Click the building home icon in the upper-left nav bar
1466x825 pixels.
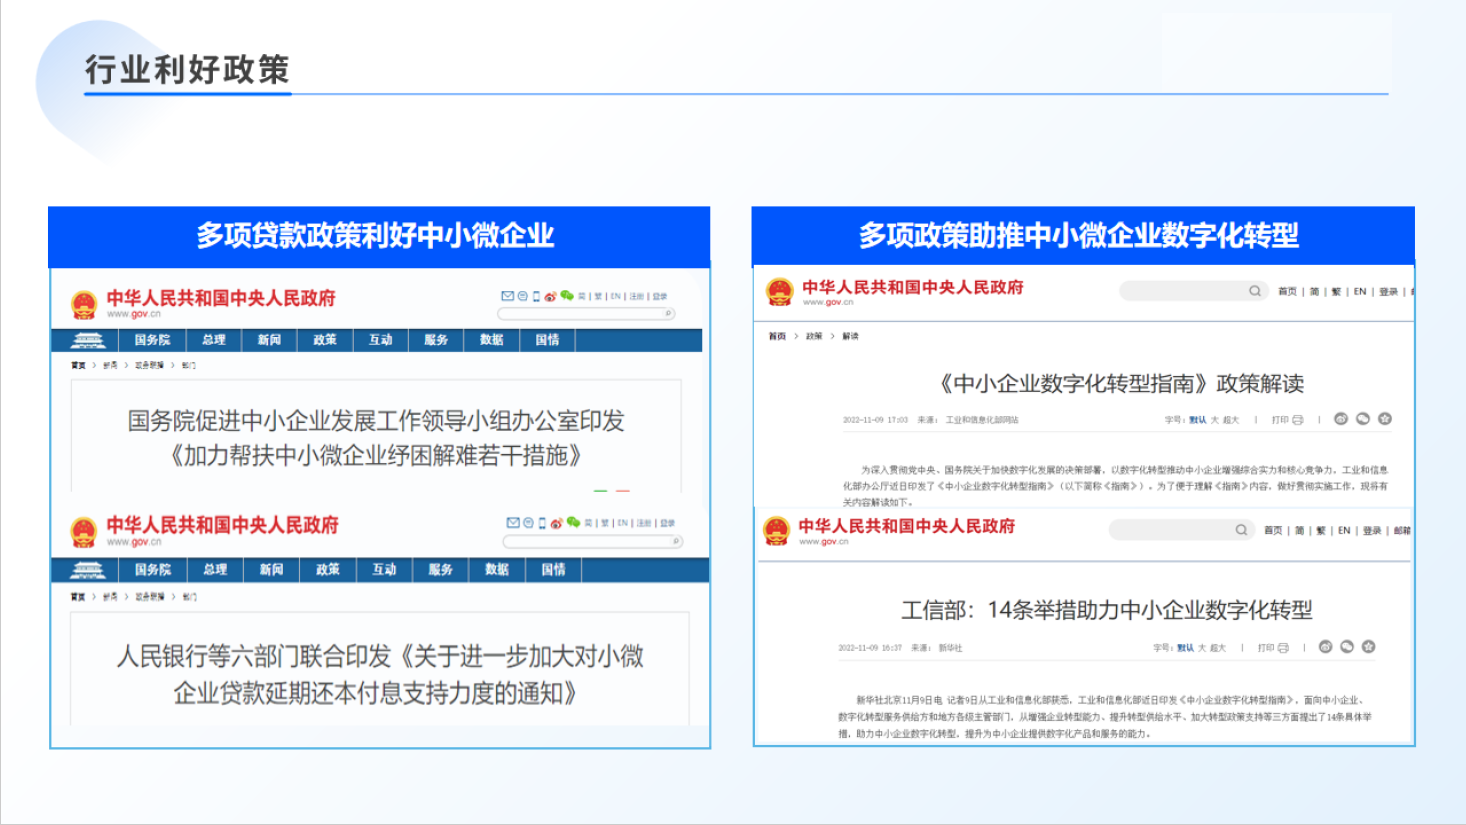pos(88,340)
